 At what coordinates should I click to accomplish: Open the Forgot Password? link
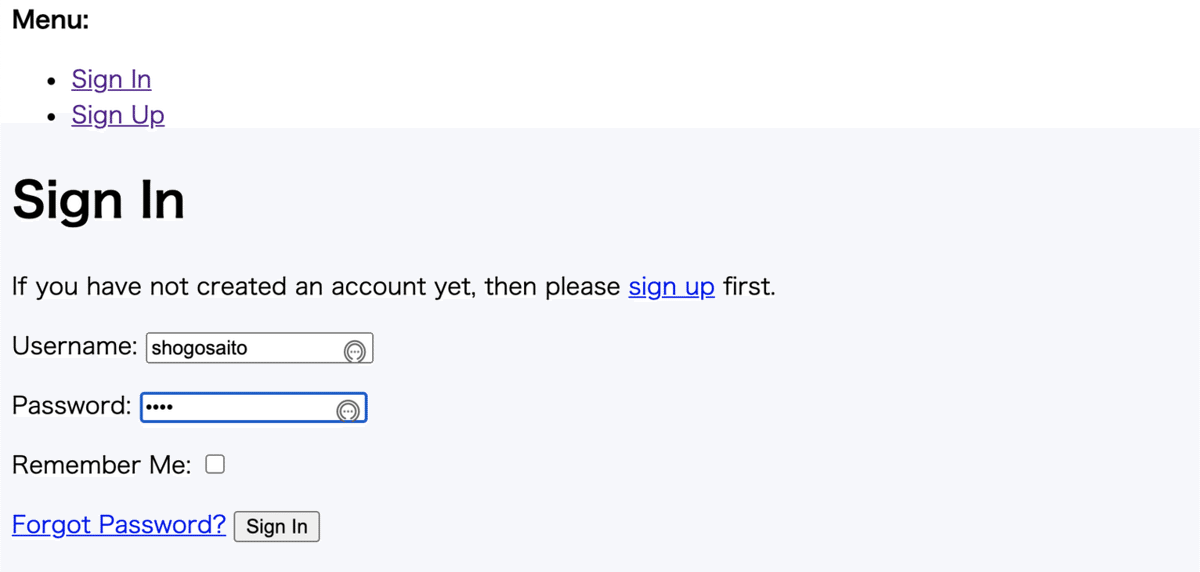[x=119, y=525]
